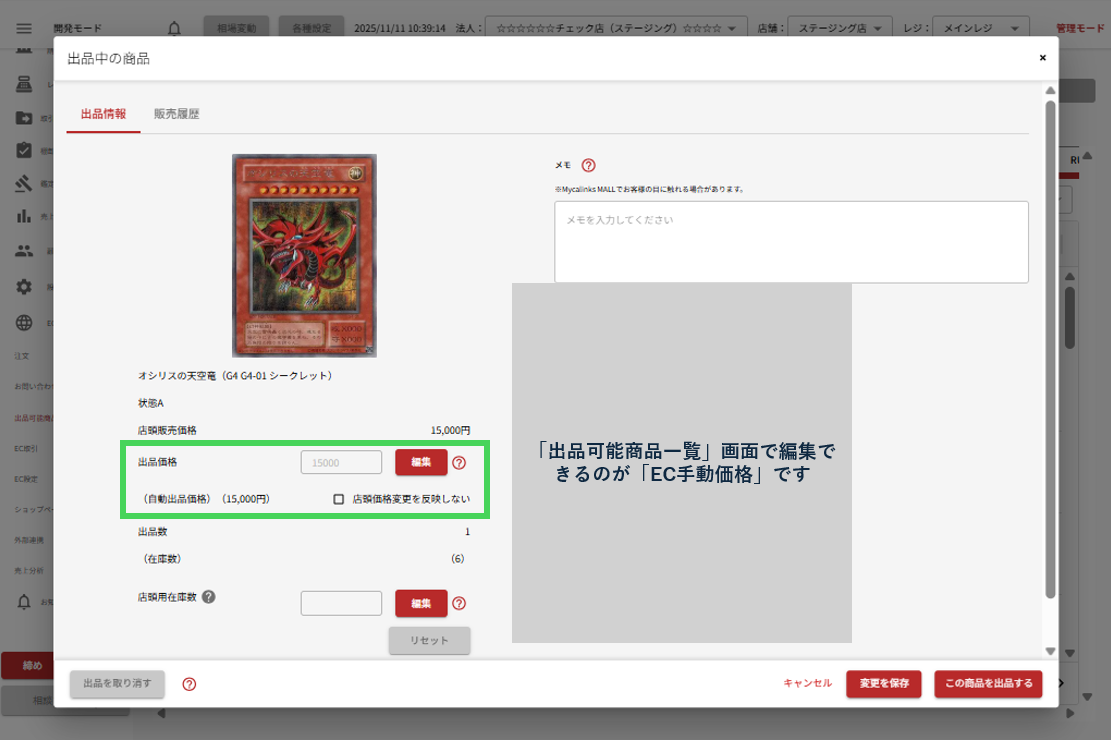The image size is (1111, 740).
Task: Click the settings gear icon in sidebar
Action: [24, 287]
